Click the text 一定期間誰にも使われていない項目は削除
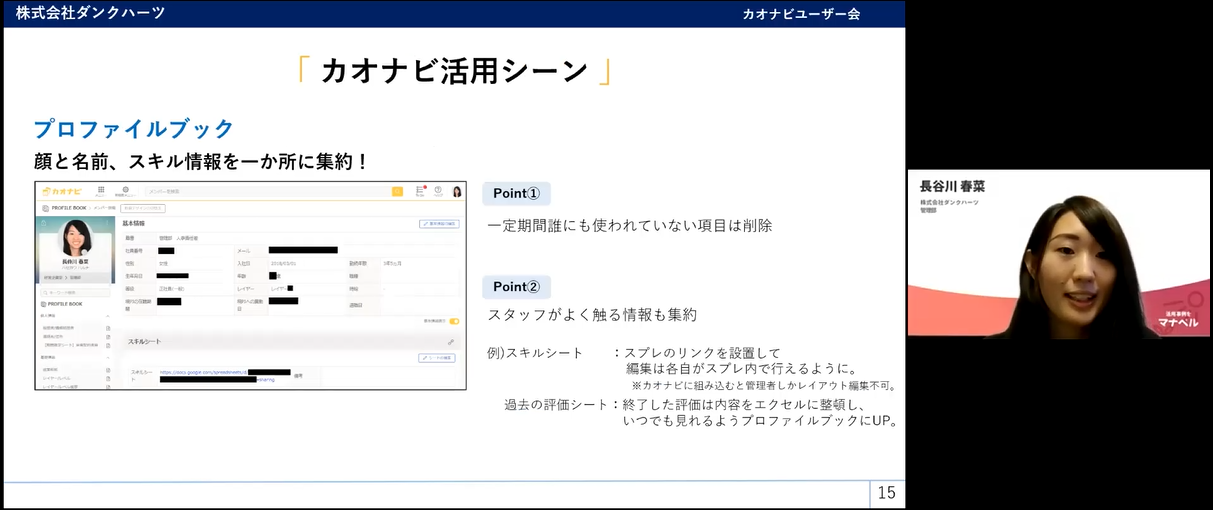The height and width of the screenshot is (510, 1213). [x=630, y=226]
